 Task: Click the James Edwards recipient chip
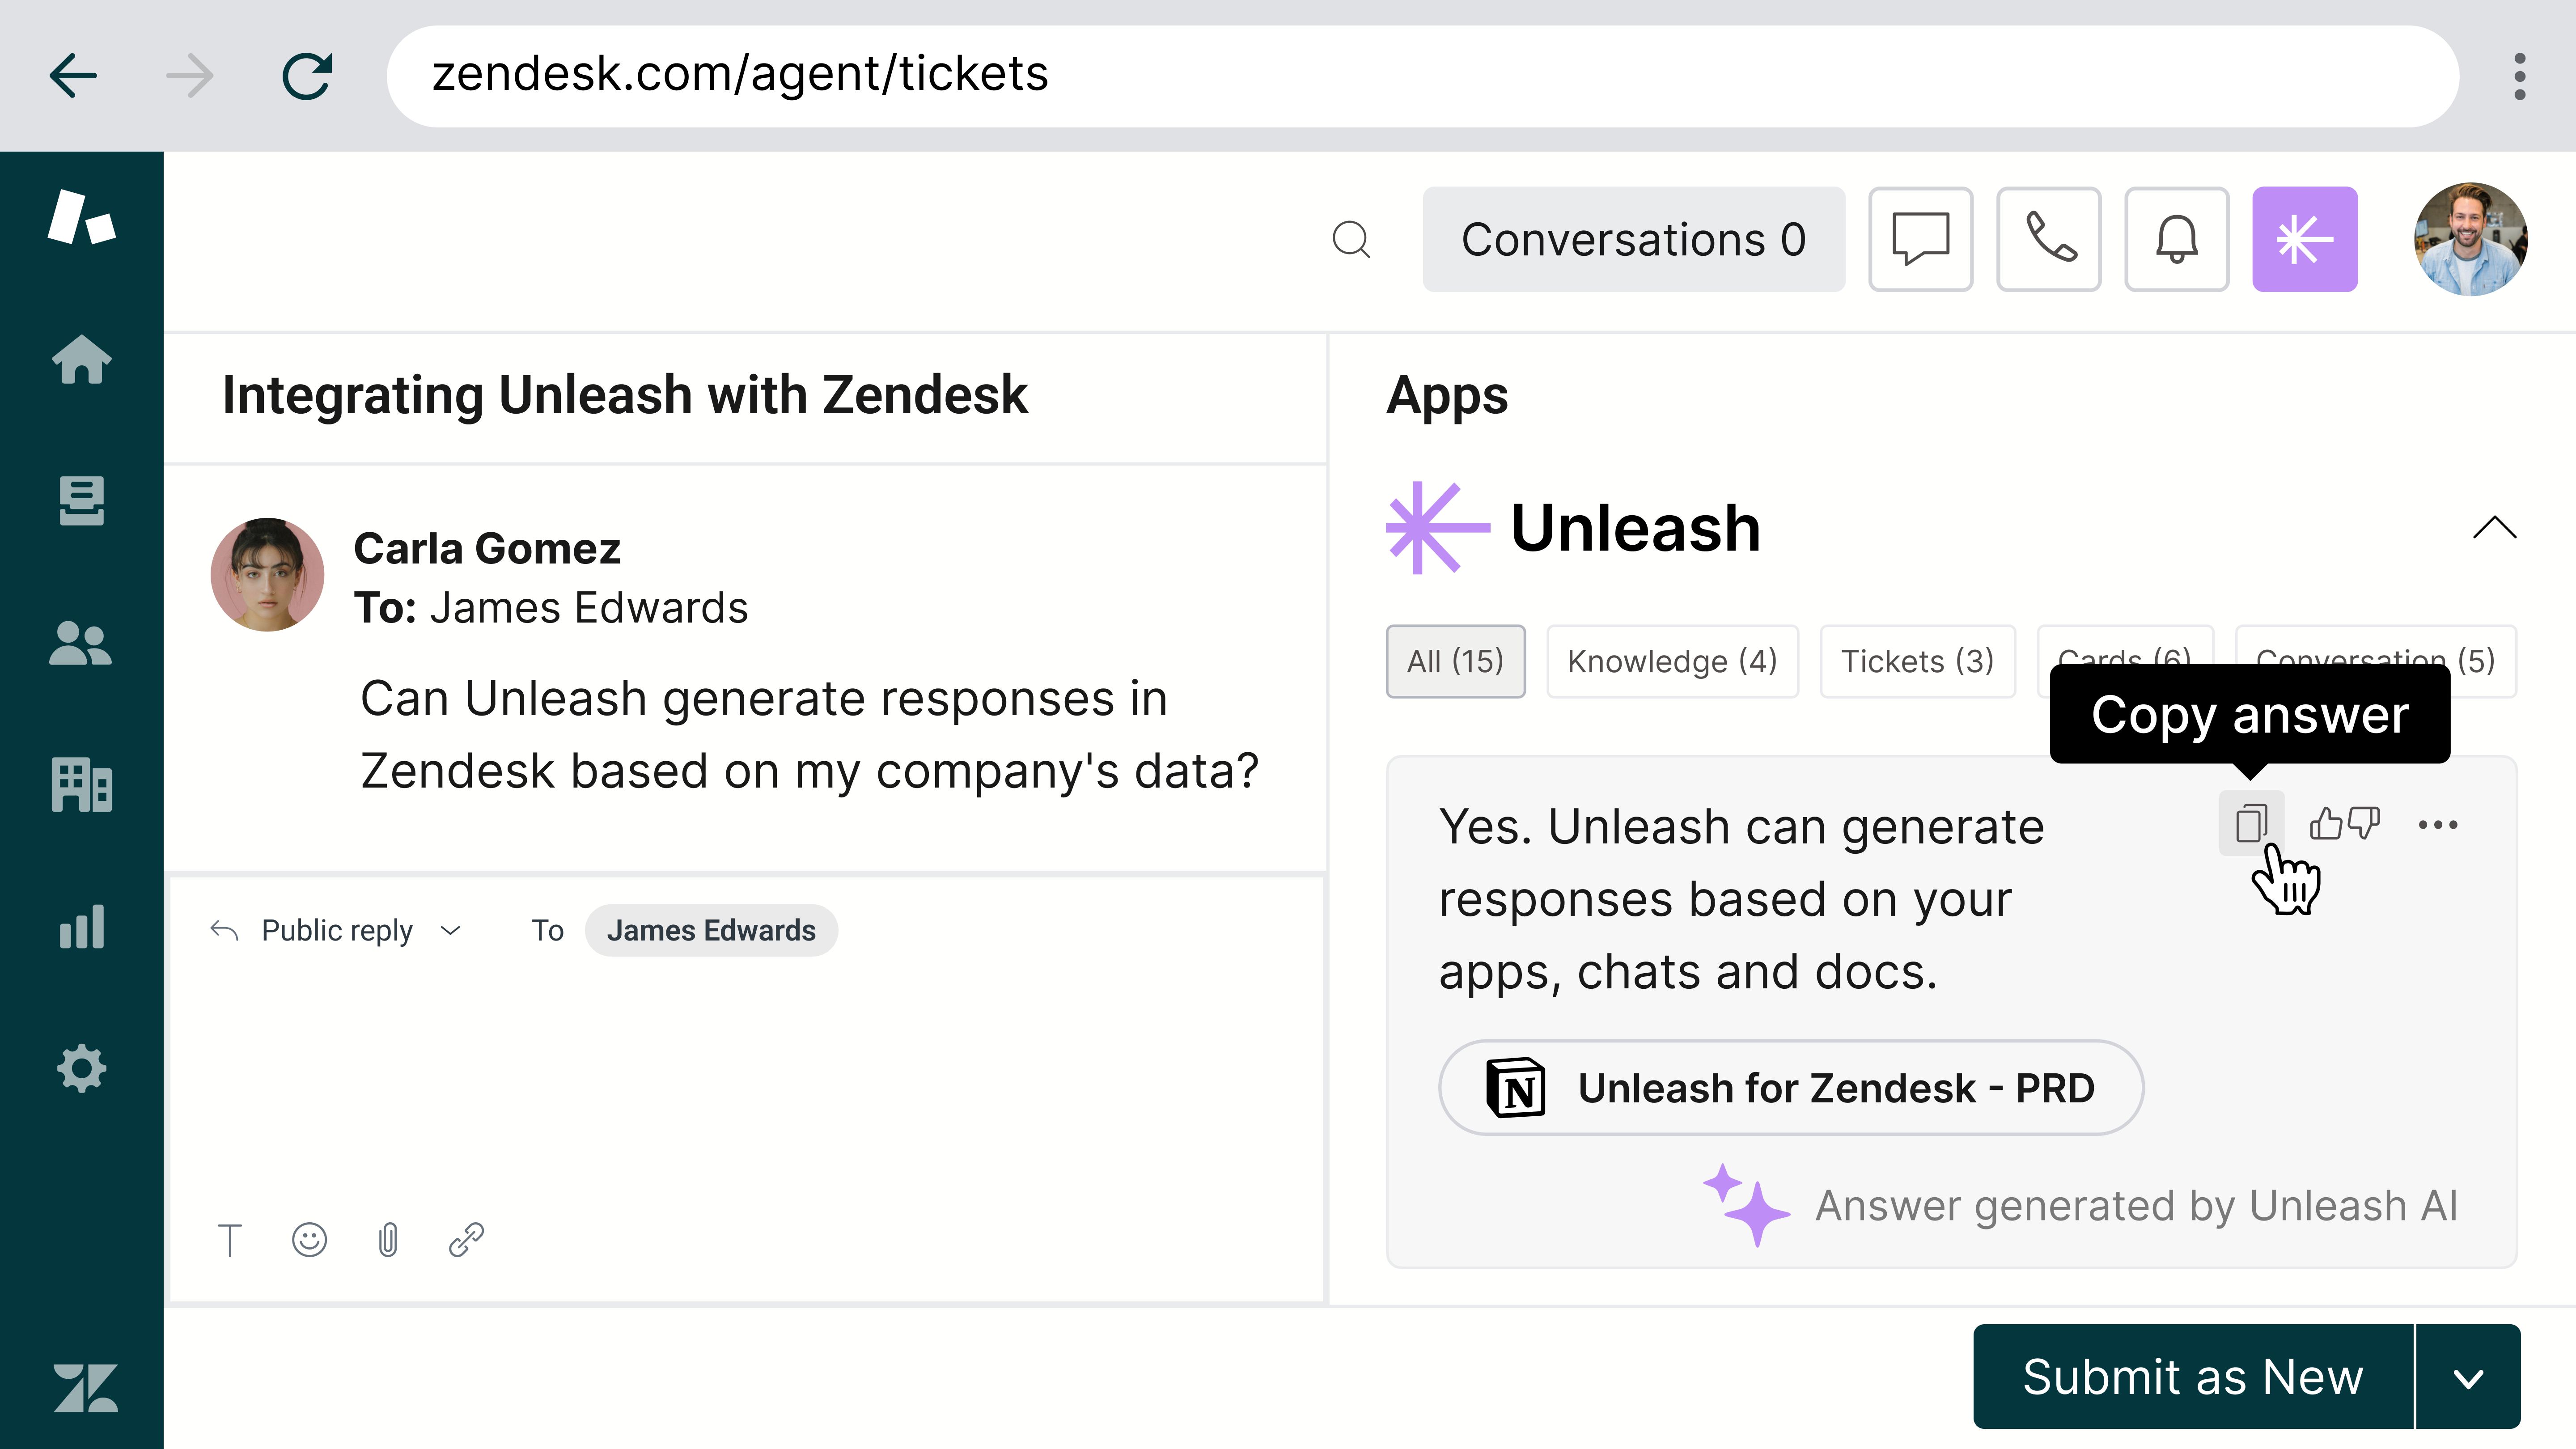711,931
